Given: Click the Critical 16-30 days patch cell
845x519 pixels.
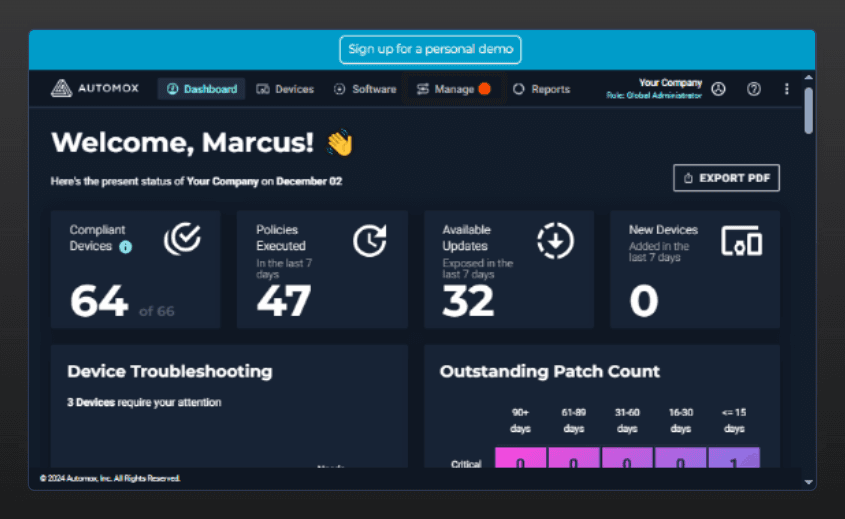Looking at the screenshot, I should pyautogui.click(x=681, y=458).
